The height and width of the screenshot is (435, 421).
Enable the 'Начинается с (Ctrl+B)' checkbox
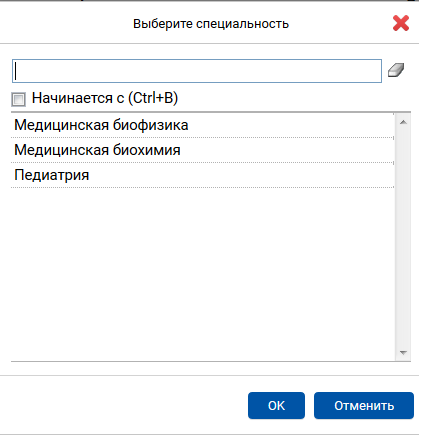click(18, 99)
